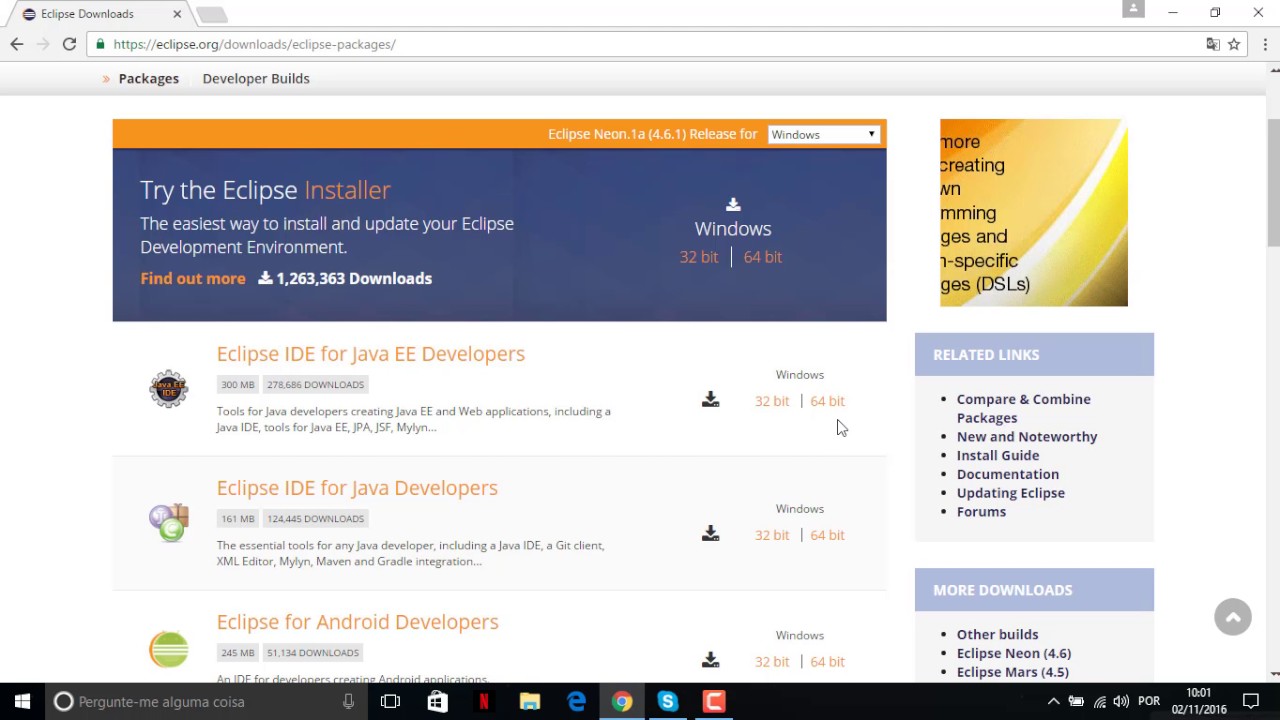Download Android Developers 32 bit
1280x720 pixels.
pyautogui.click(x=772, y=661)
